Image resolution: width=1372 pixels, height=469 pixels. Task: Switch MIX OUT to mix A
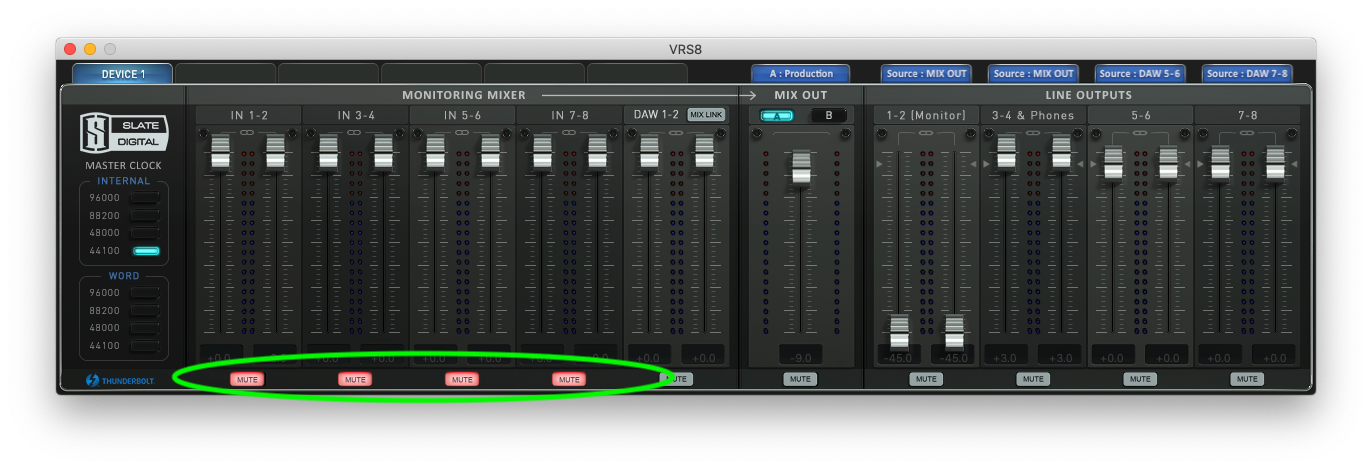(777, 115)
